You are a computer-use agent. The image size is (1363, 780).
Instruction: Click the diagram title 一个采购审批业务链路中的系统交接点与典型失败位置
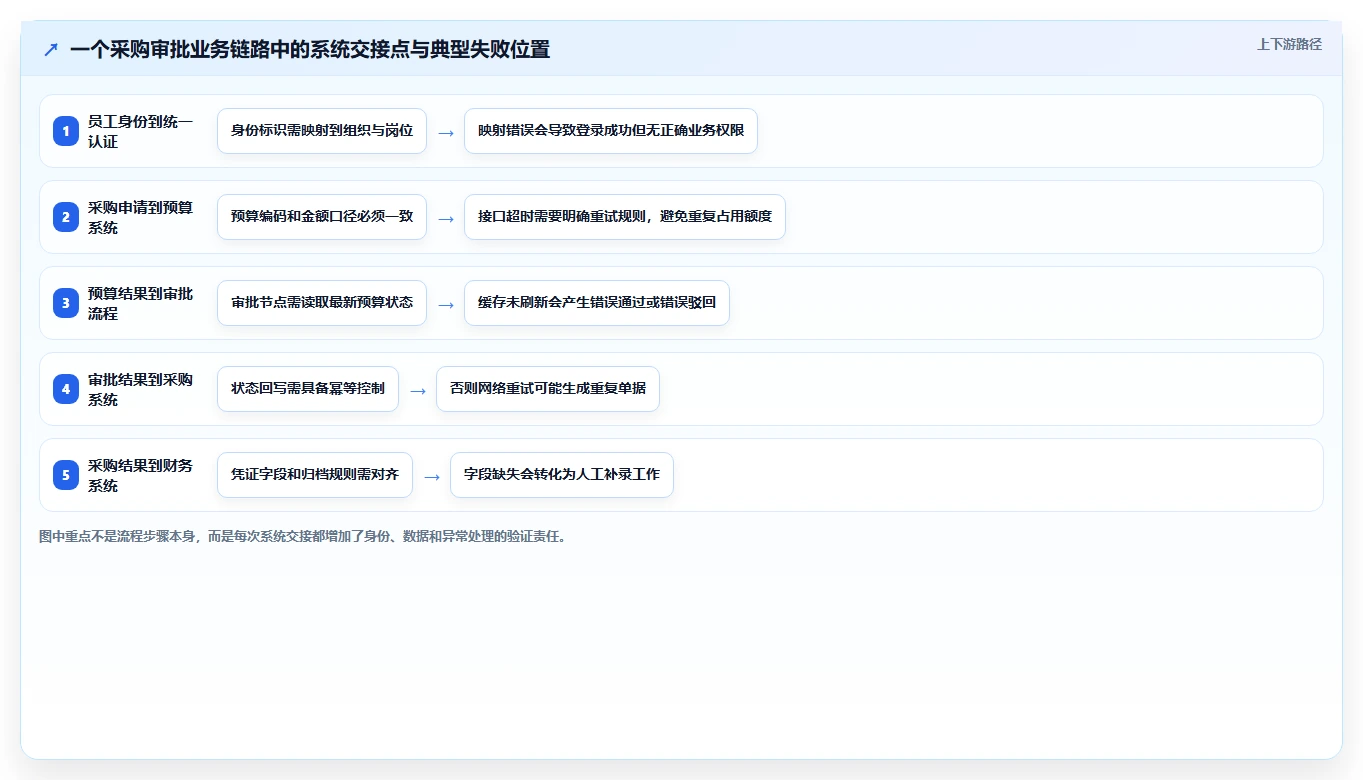pyautogui.click(x=310, y=49)
